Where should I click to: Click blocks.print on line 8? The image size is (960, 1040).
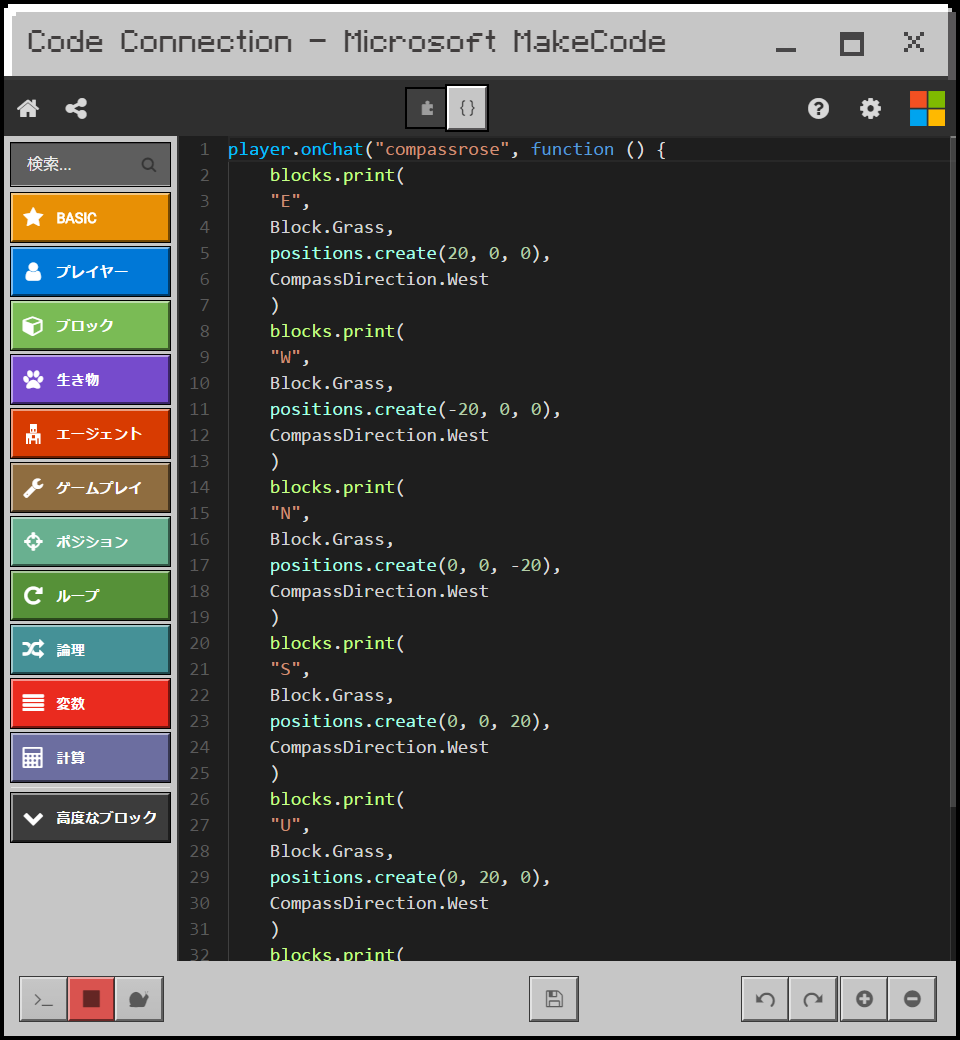[x=332, y=331]
